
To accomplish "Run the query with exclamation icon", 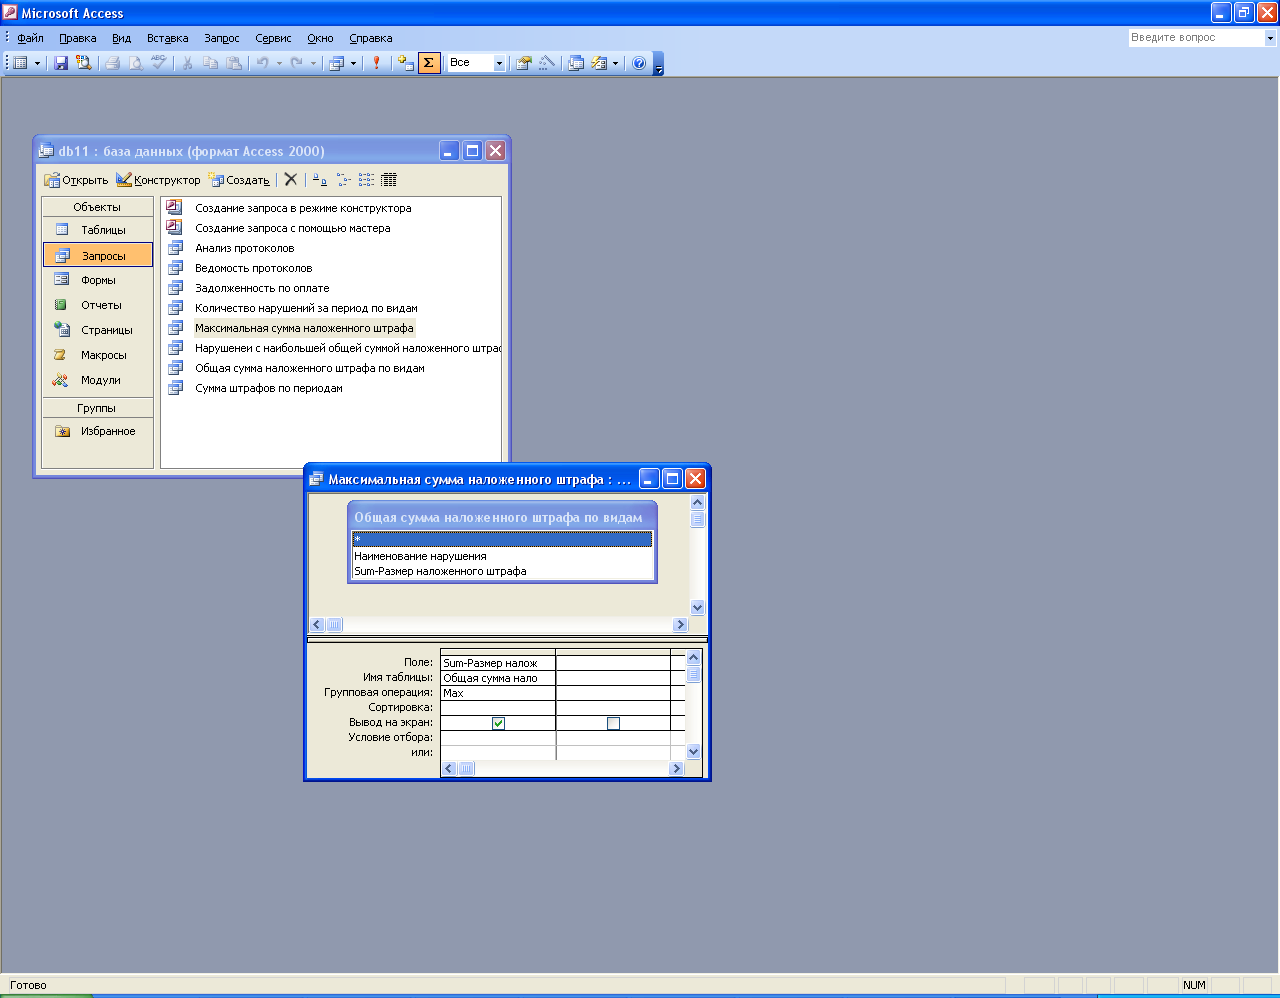I will (376, 63).
